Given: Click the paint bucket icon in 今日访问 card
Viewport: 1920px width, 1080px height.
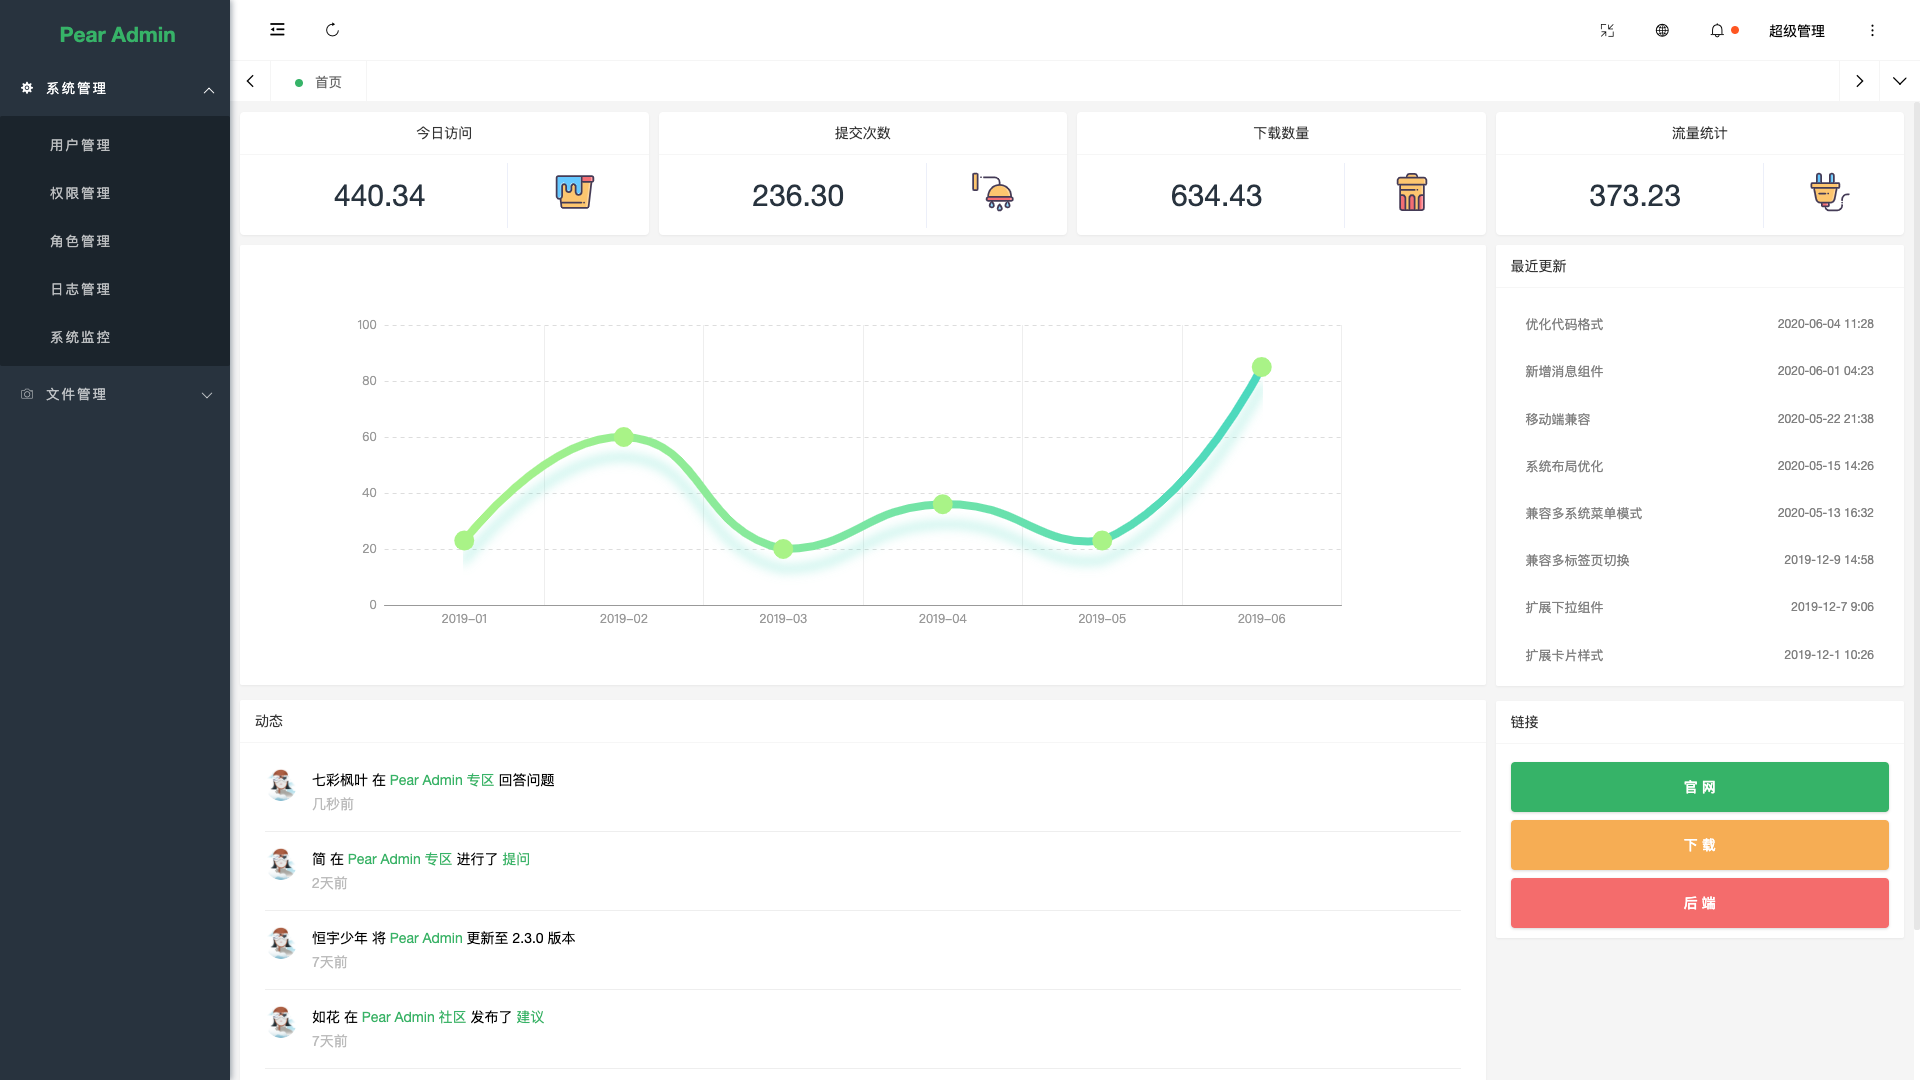Looking at the screenshot, I should pos(575,192).
